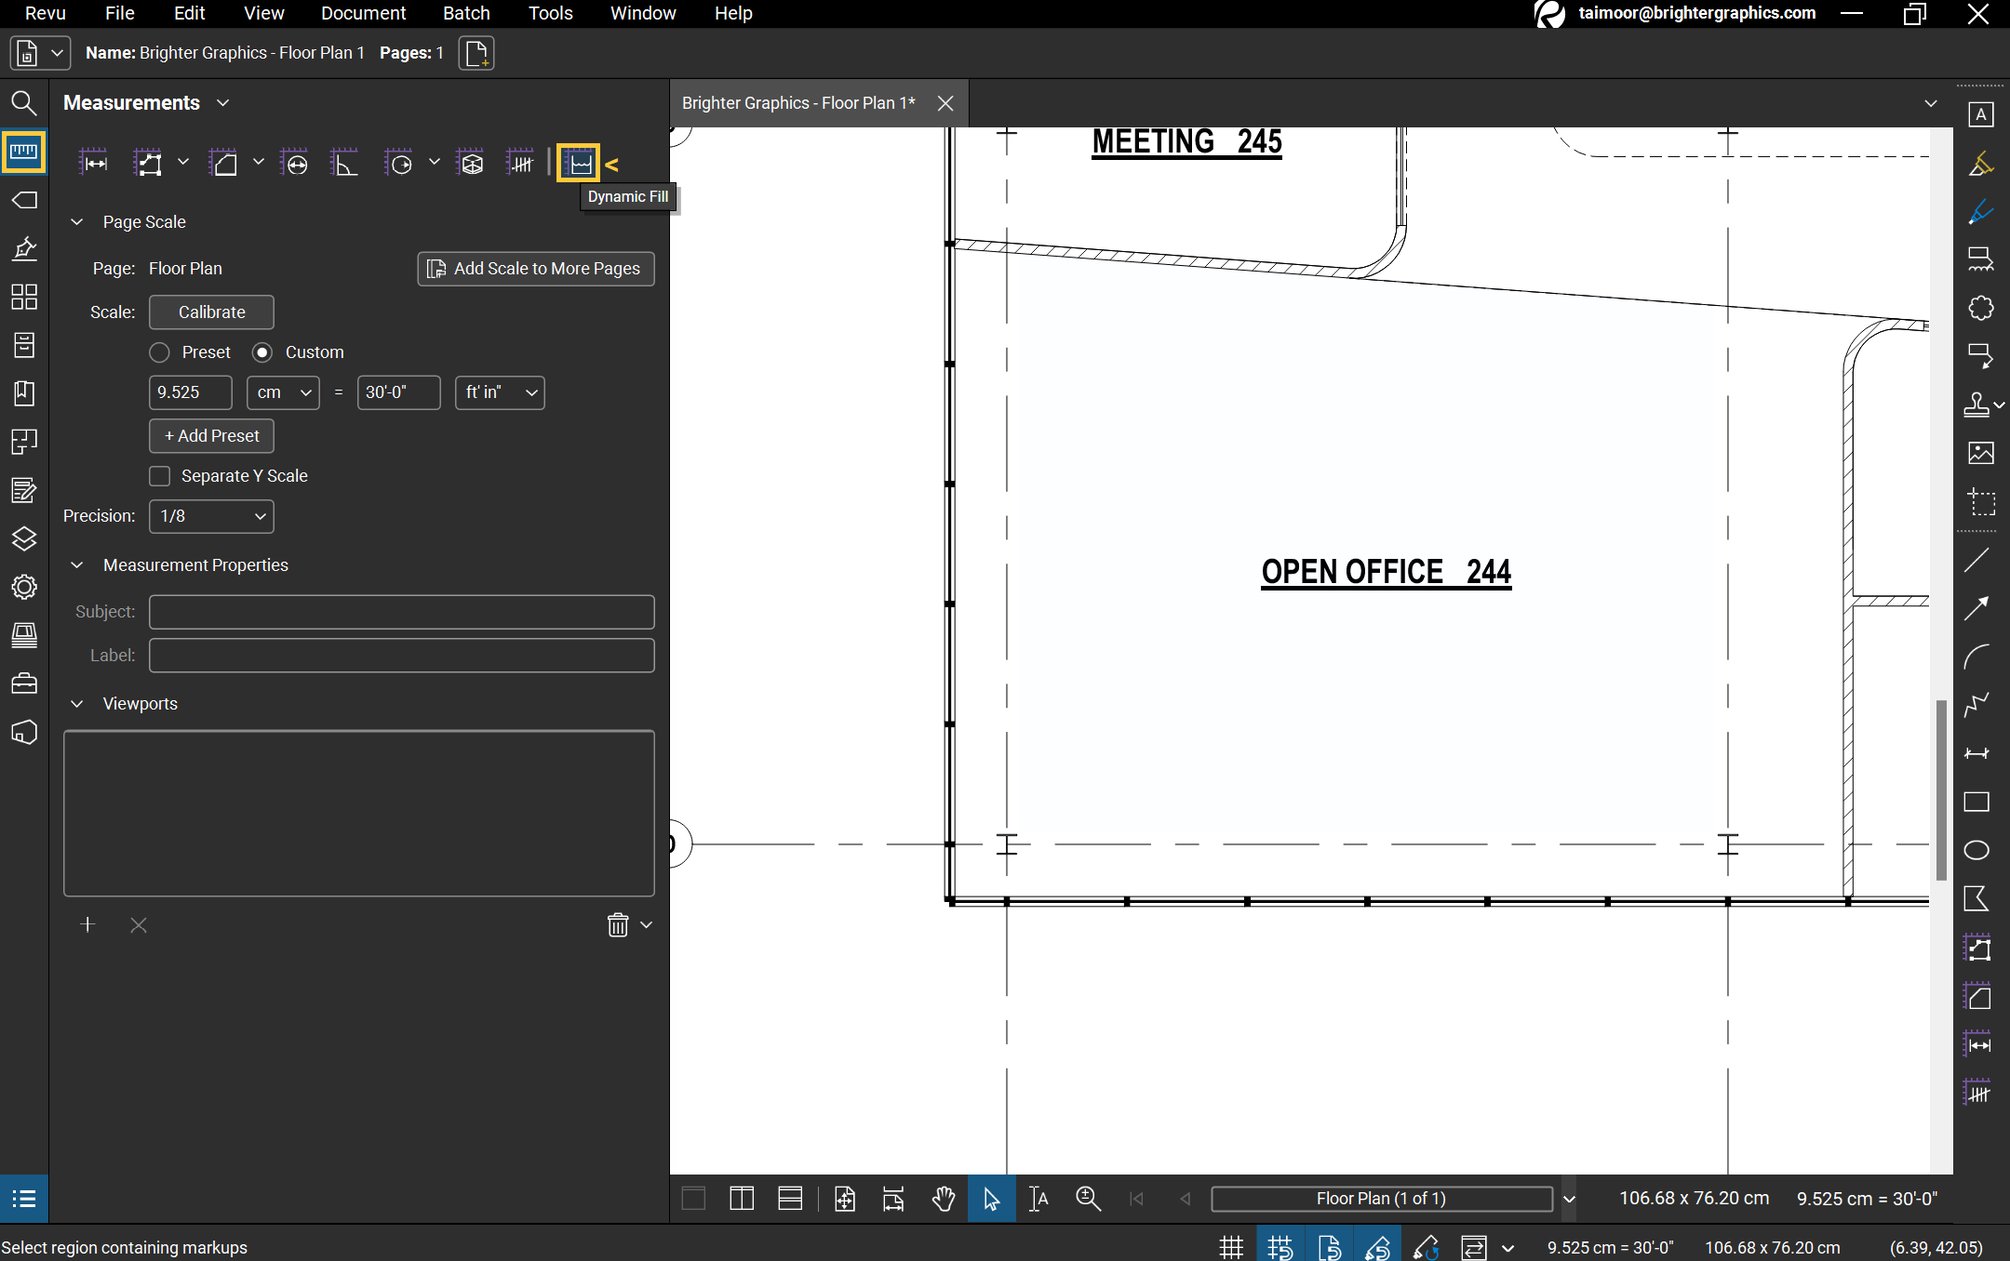2010x1261 pixels.
Task: Select the Text tool on the right sidebar
Action: 1981,115
